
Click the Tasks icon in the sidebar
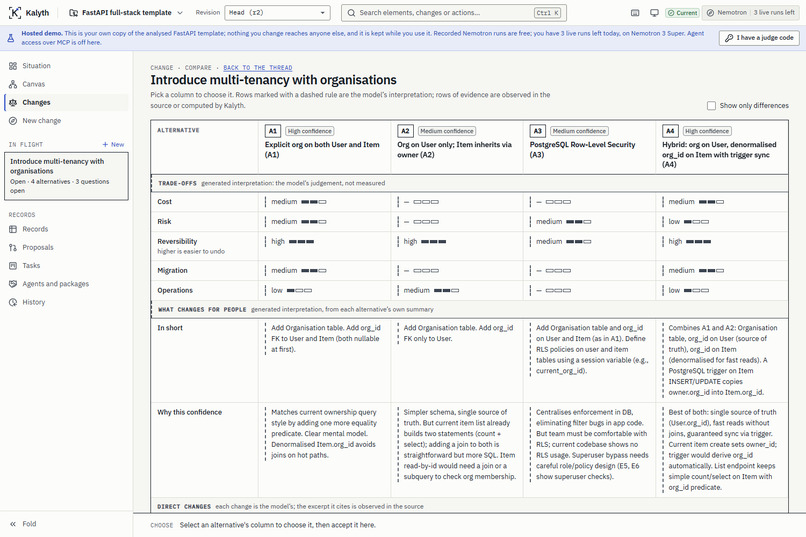point(13,266)
